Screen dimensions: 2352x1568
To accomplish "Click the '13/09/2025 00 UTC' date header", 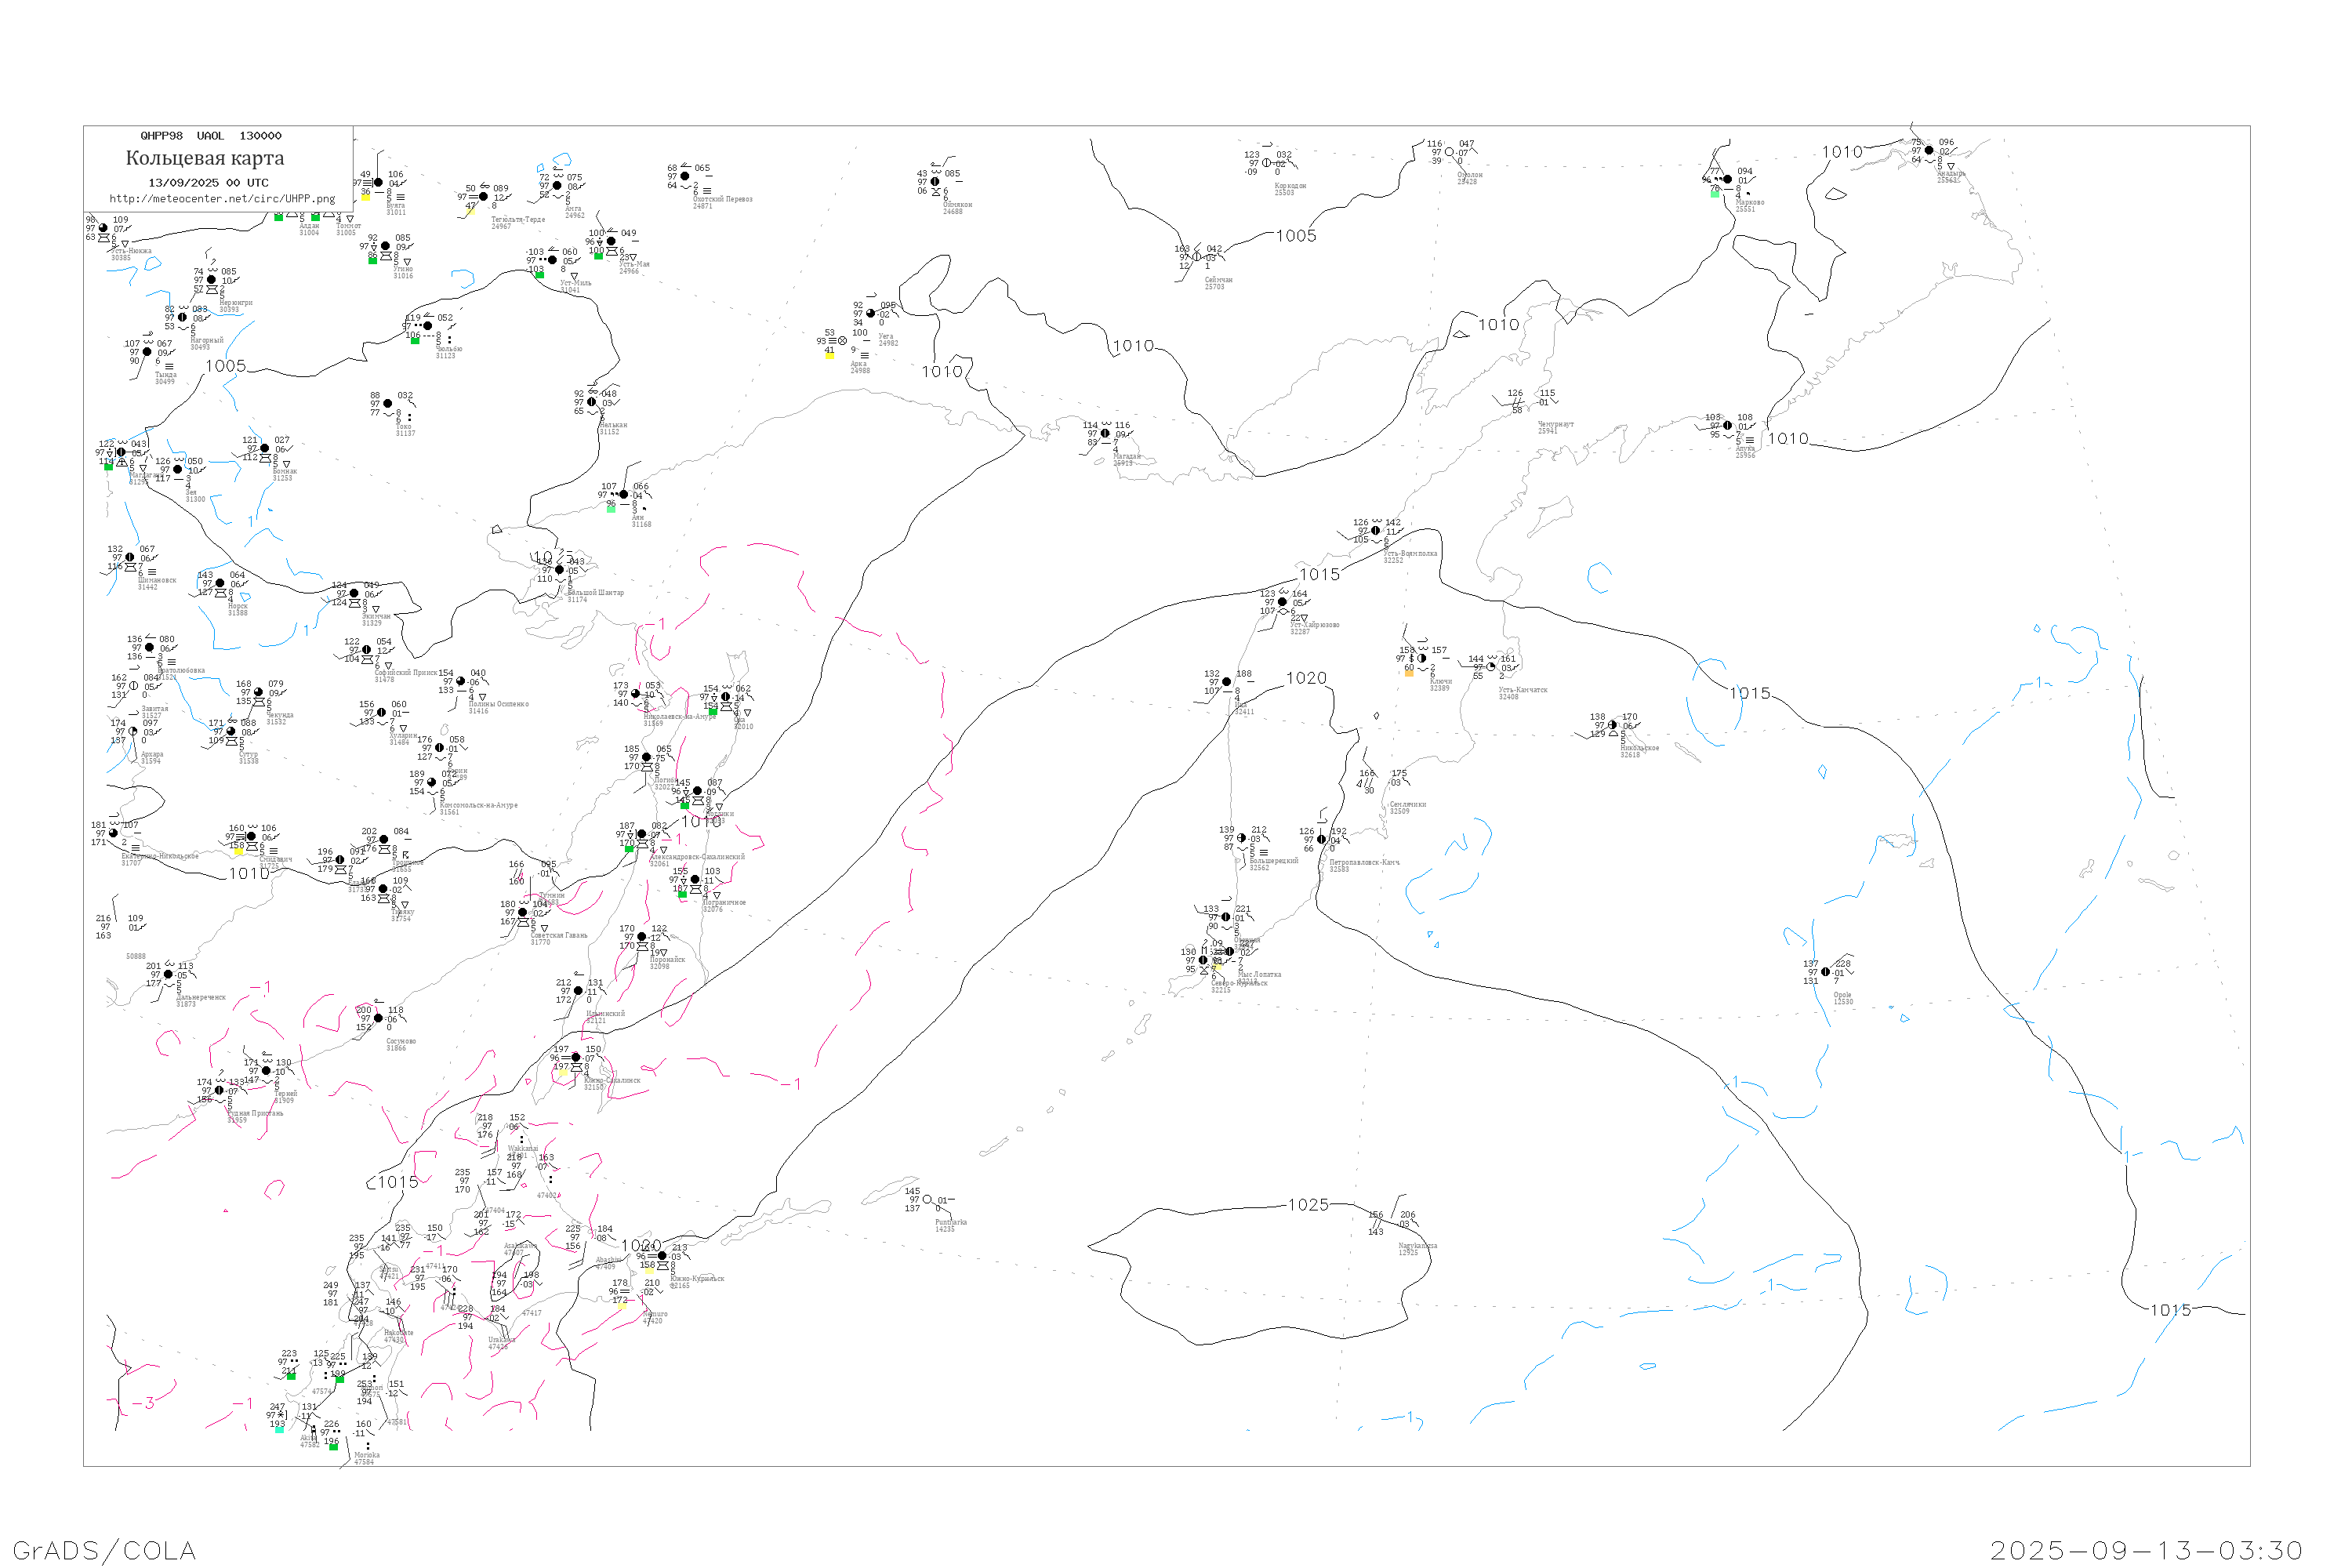I will tap(208, 183).
